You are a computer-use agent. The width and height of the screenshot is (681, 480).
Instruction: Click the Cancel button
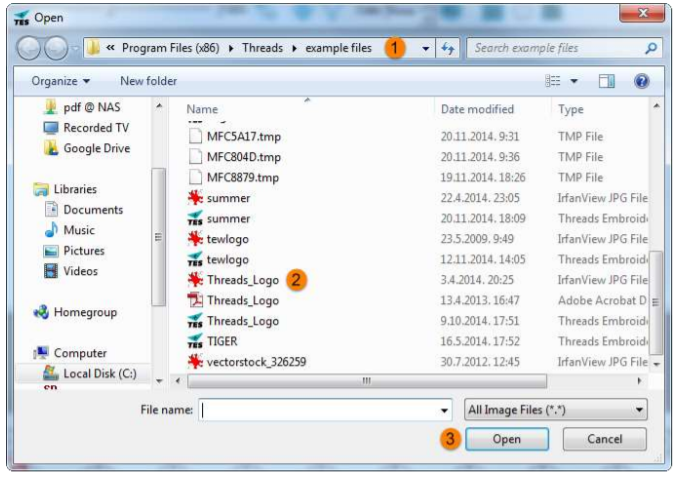coord(605,439)
